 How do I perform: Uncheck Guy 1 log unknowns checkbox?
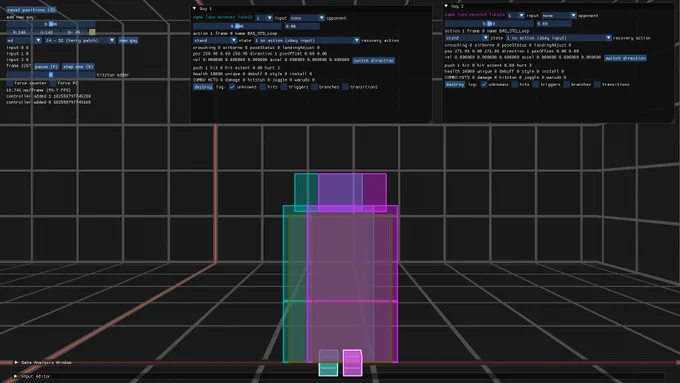pyautogui.click(x=232, y=87)
